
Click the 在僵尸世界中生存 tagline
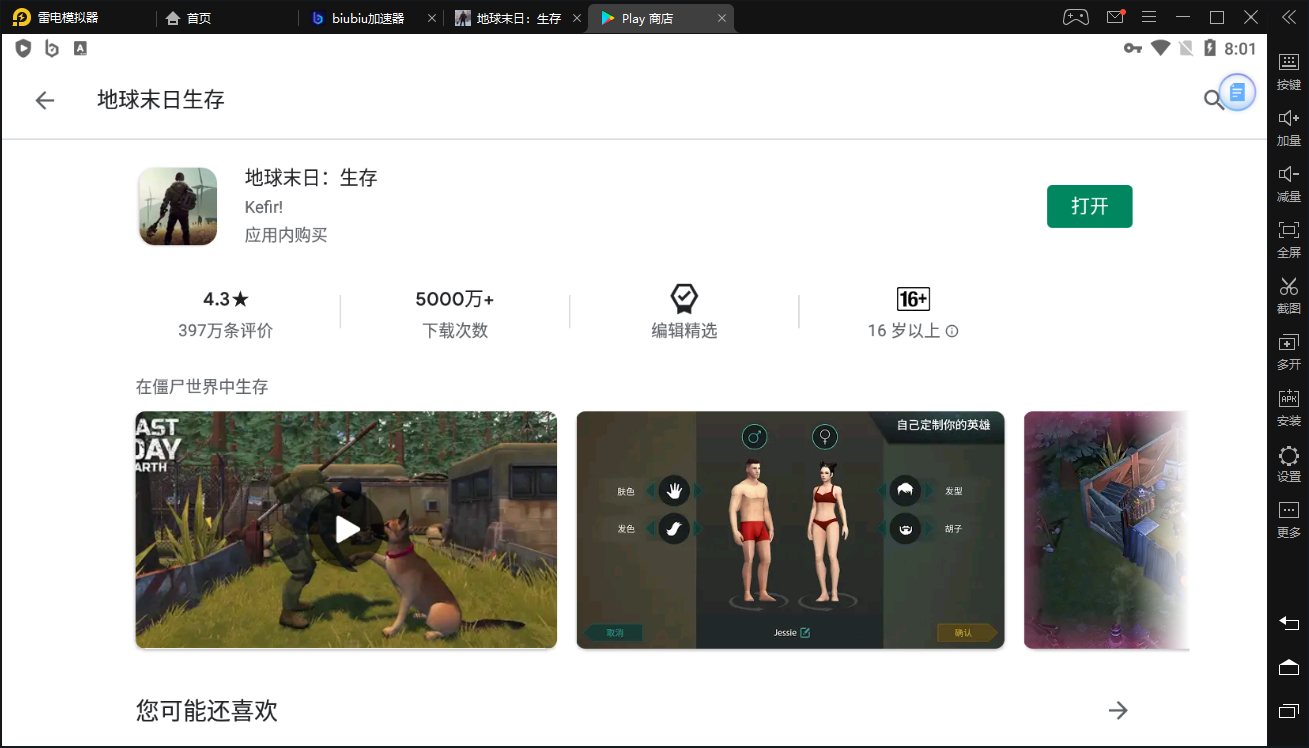click(x=202, y=386)
